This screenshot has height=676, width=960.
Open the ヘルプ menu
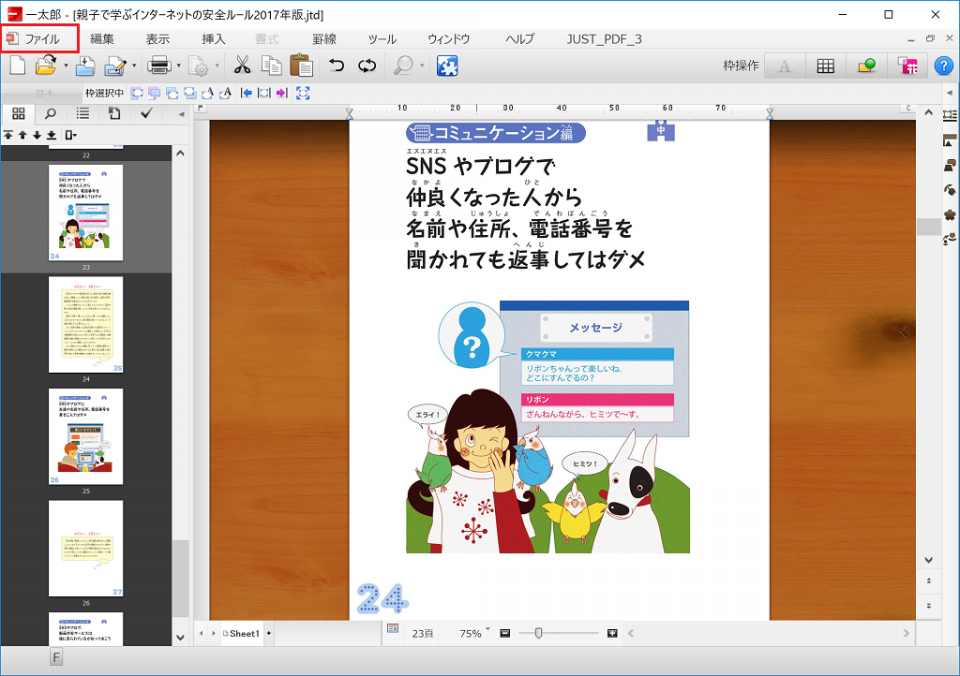(520, 39)
